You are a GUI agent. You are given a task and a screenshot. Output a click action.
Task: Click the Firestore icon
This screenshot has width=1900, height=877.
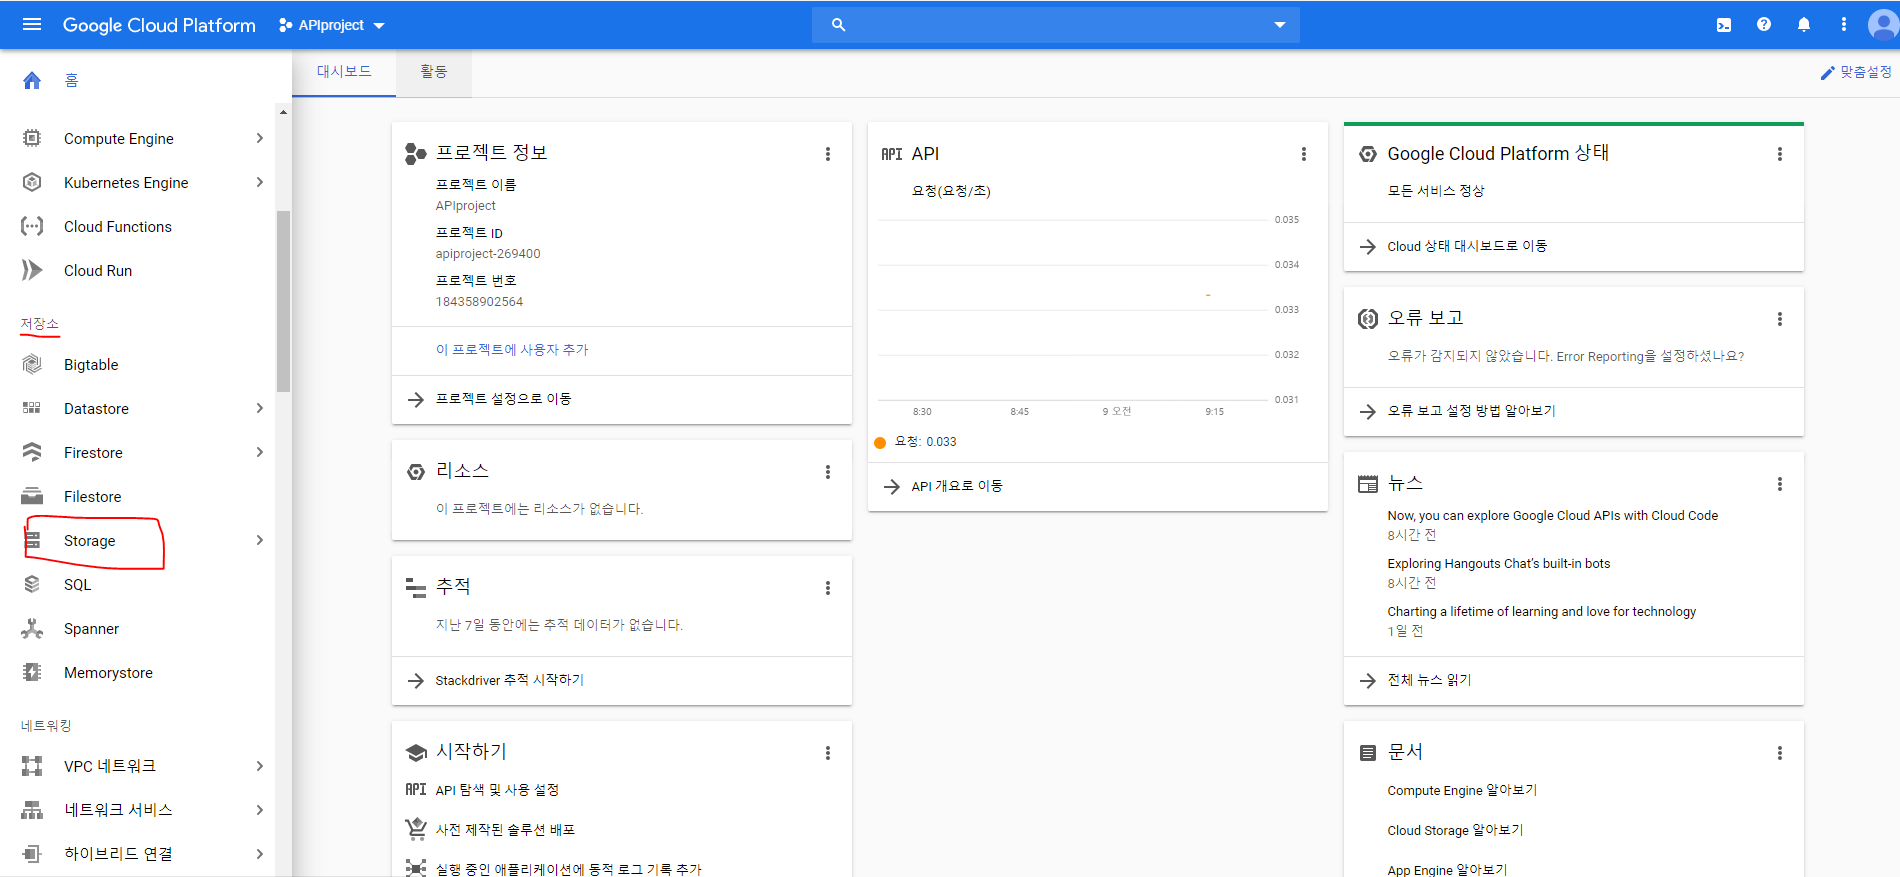[x=32, y=452]
